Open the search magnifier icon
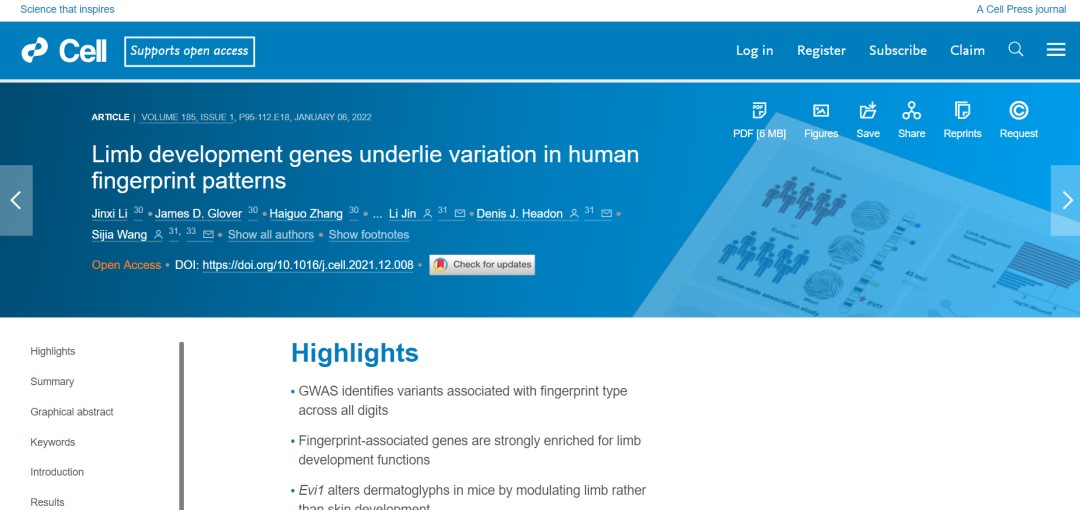Viewport: 1080px width, 510px height. point(1016,50)
